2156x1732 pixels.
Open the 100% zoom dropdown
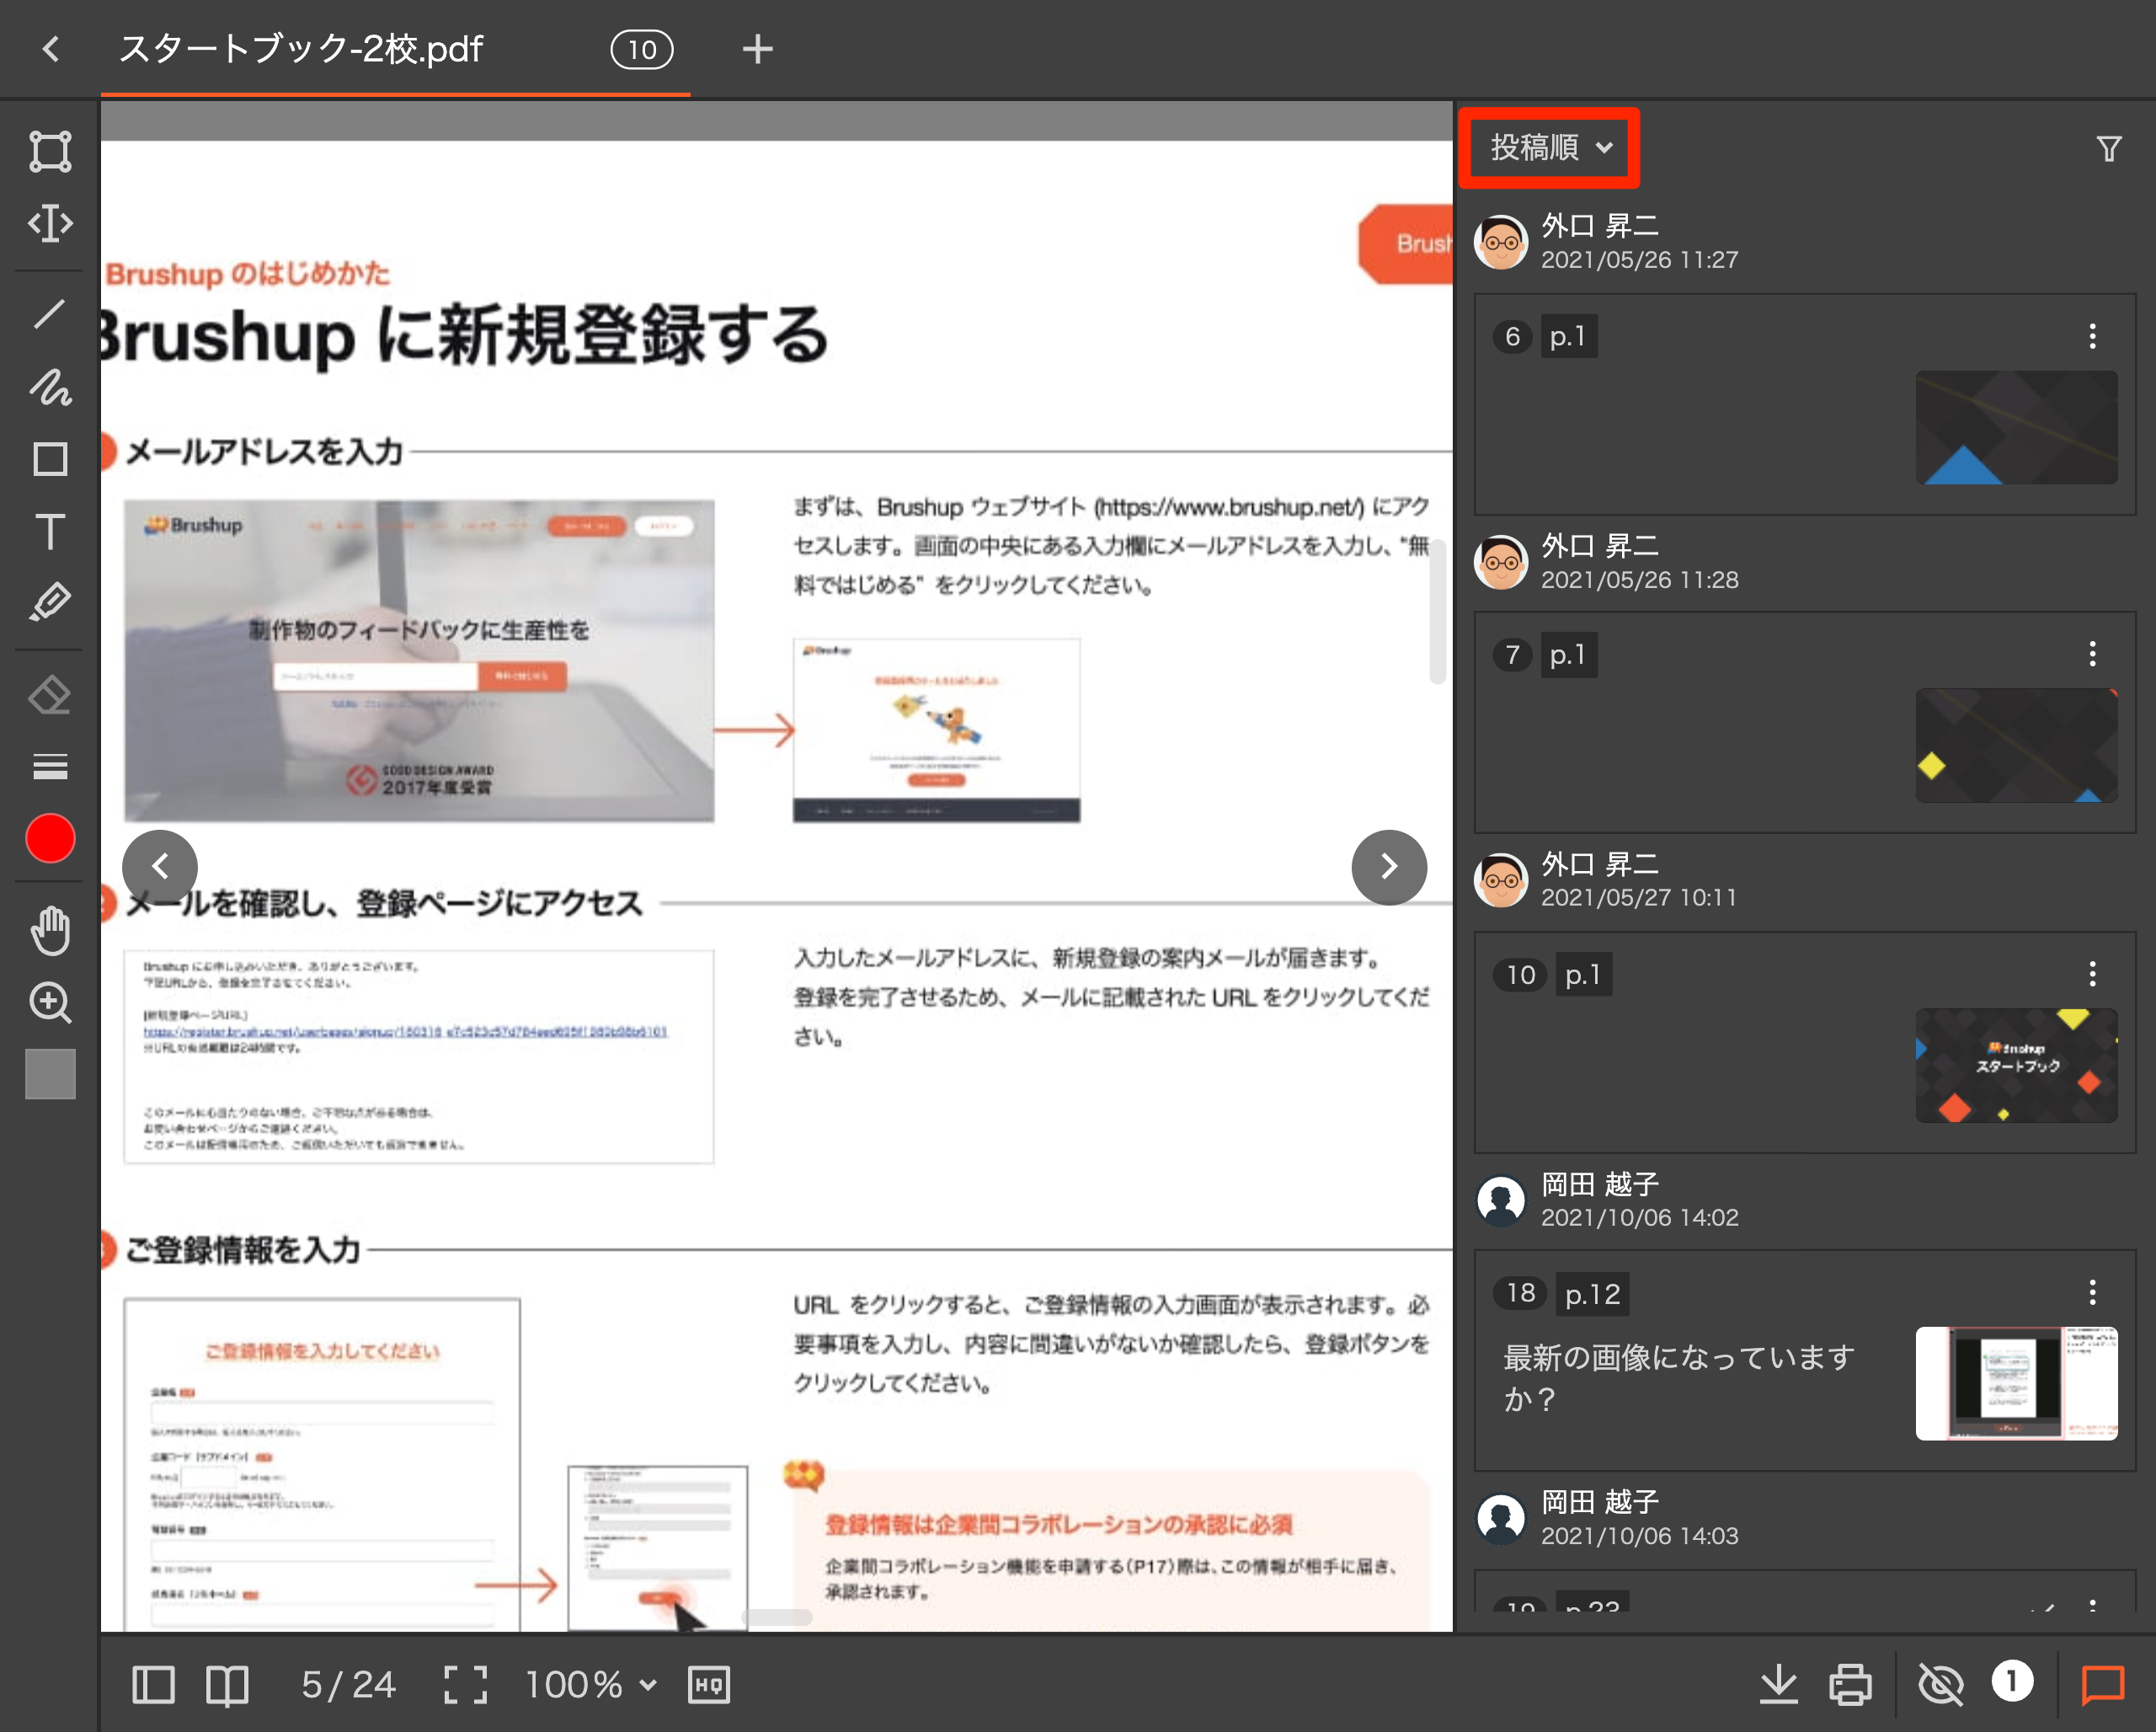pos(591,1684)
